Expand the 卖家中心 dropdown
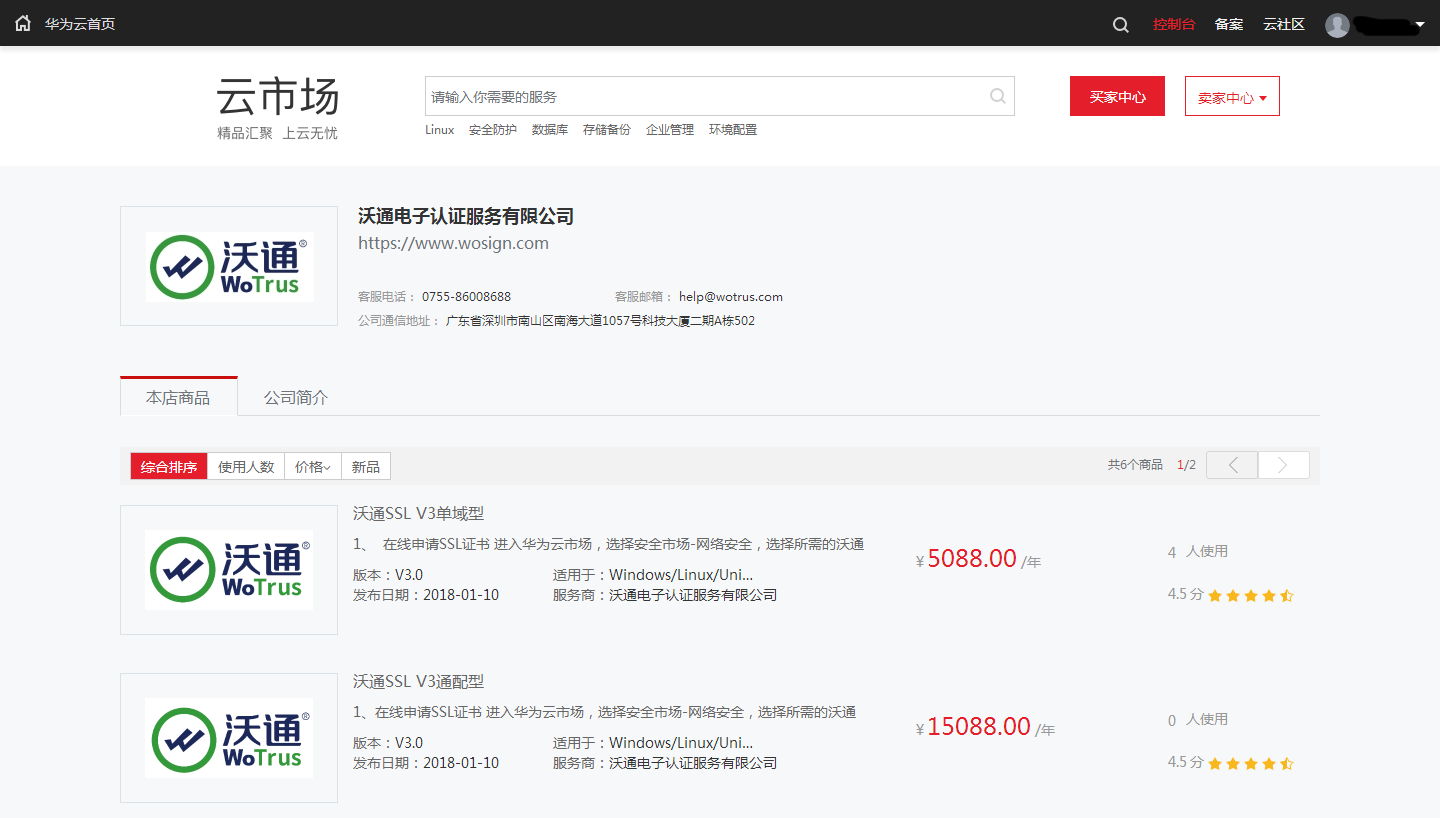The width and height of the screenshot is (1440, 818). pos(1232,97)
